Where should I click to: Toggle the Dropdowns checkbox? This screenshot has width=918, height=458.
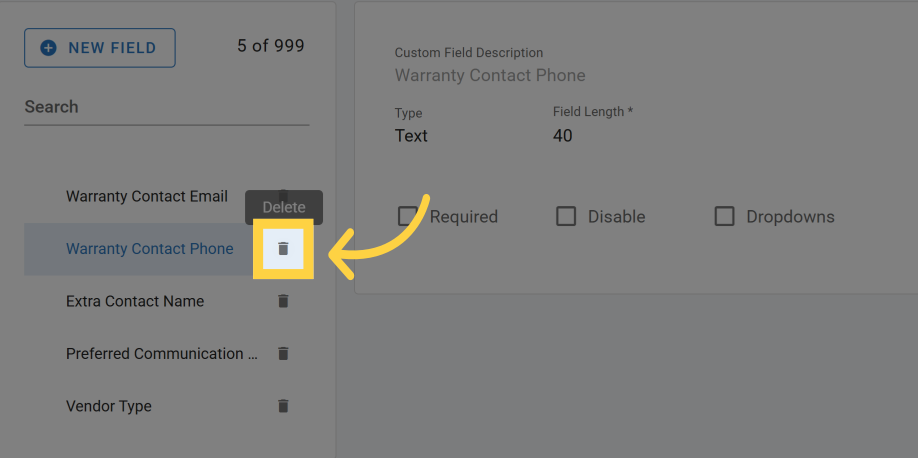(725, 216)
